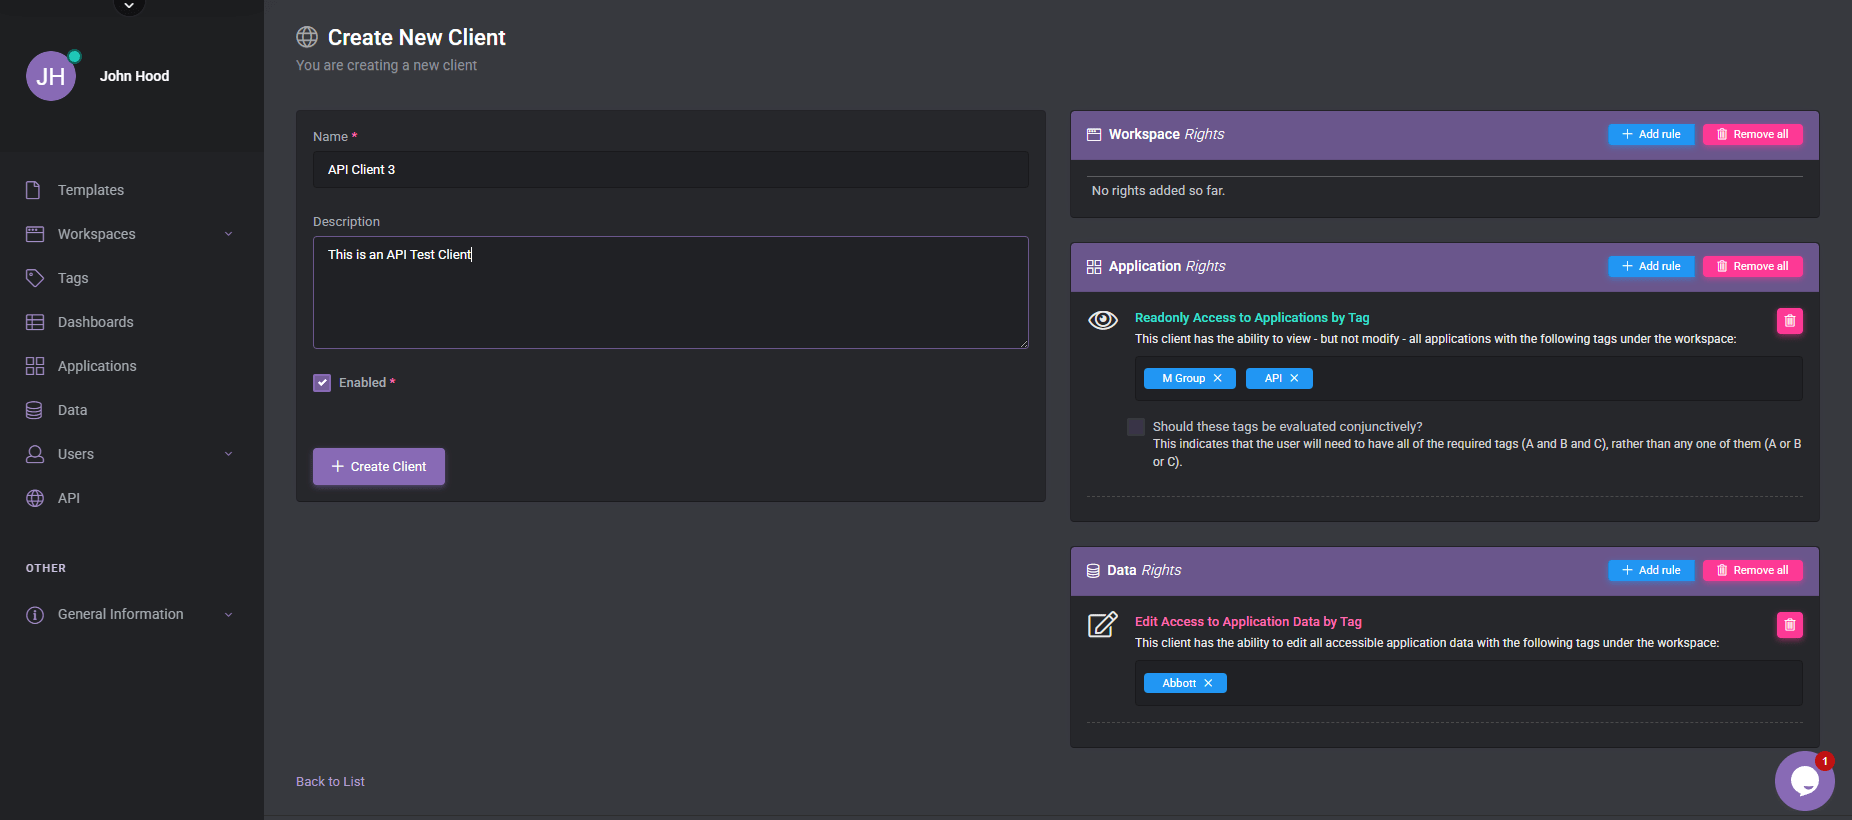Follow the Back to List link
Screen dimensions: 1852x820
330,781
